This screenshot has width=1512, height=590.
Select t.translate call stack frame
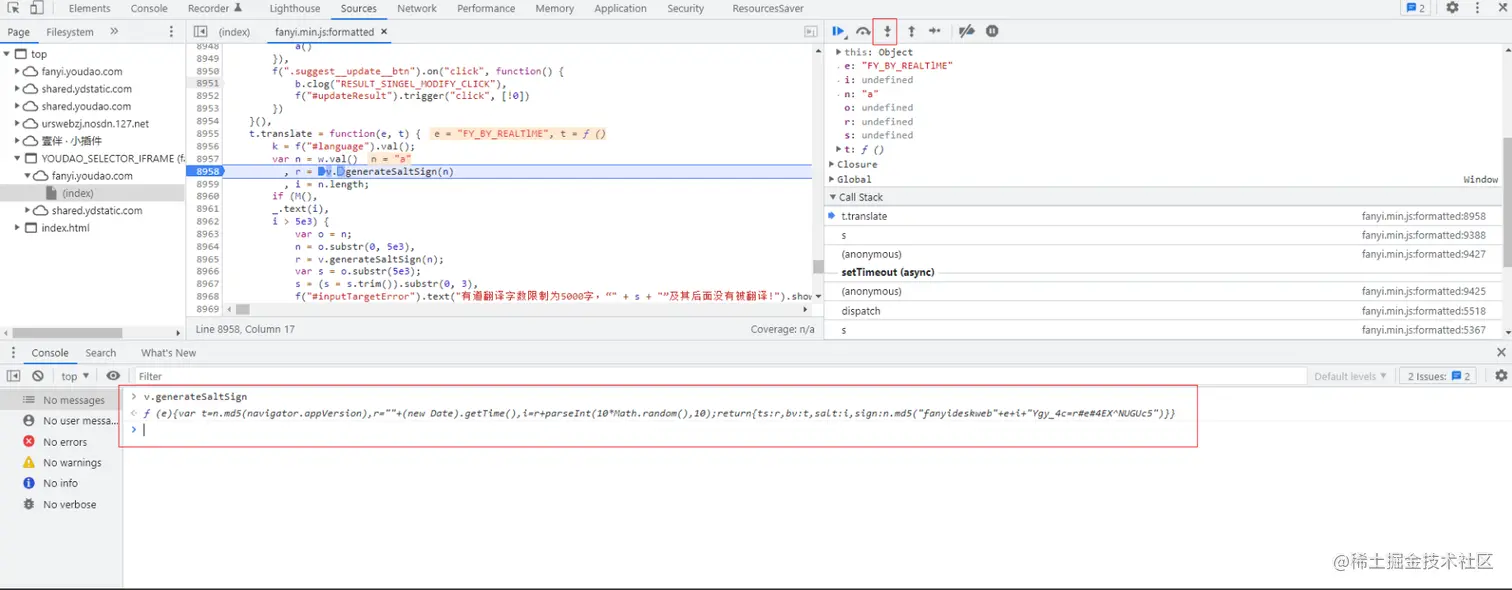coord(1163,216)
